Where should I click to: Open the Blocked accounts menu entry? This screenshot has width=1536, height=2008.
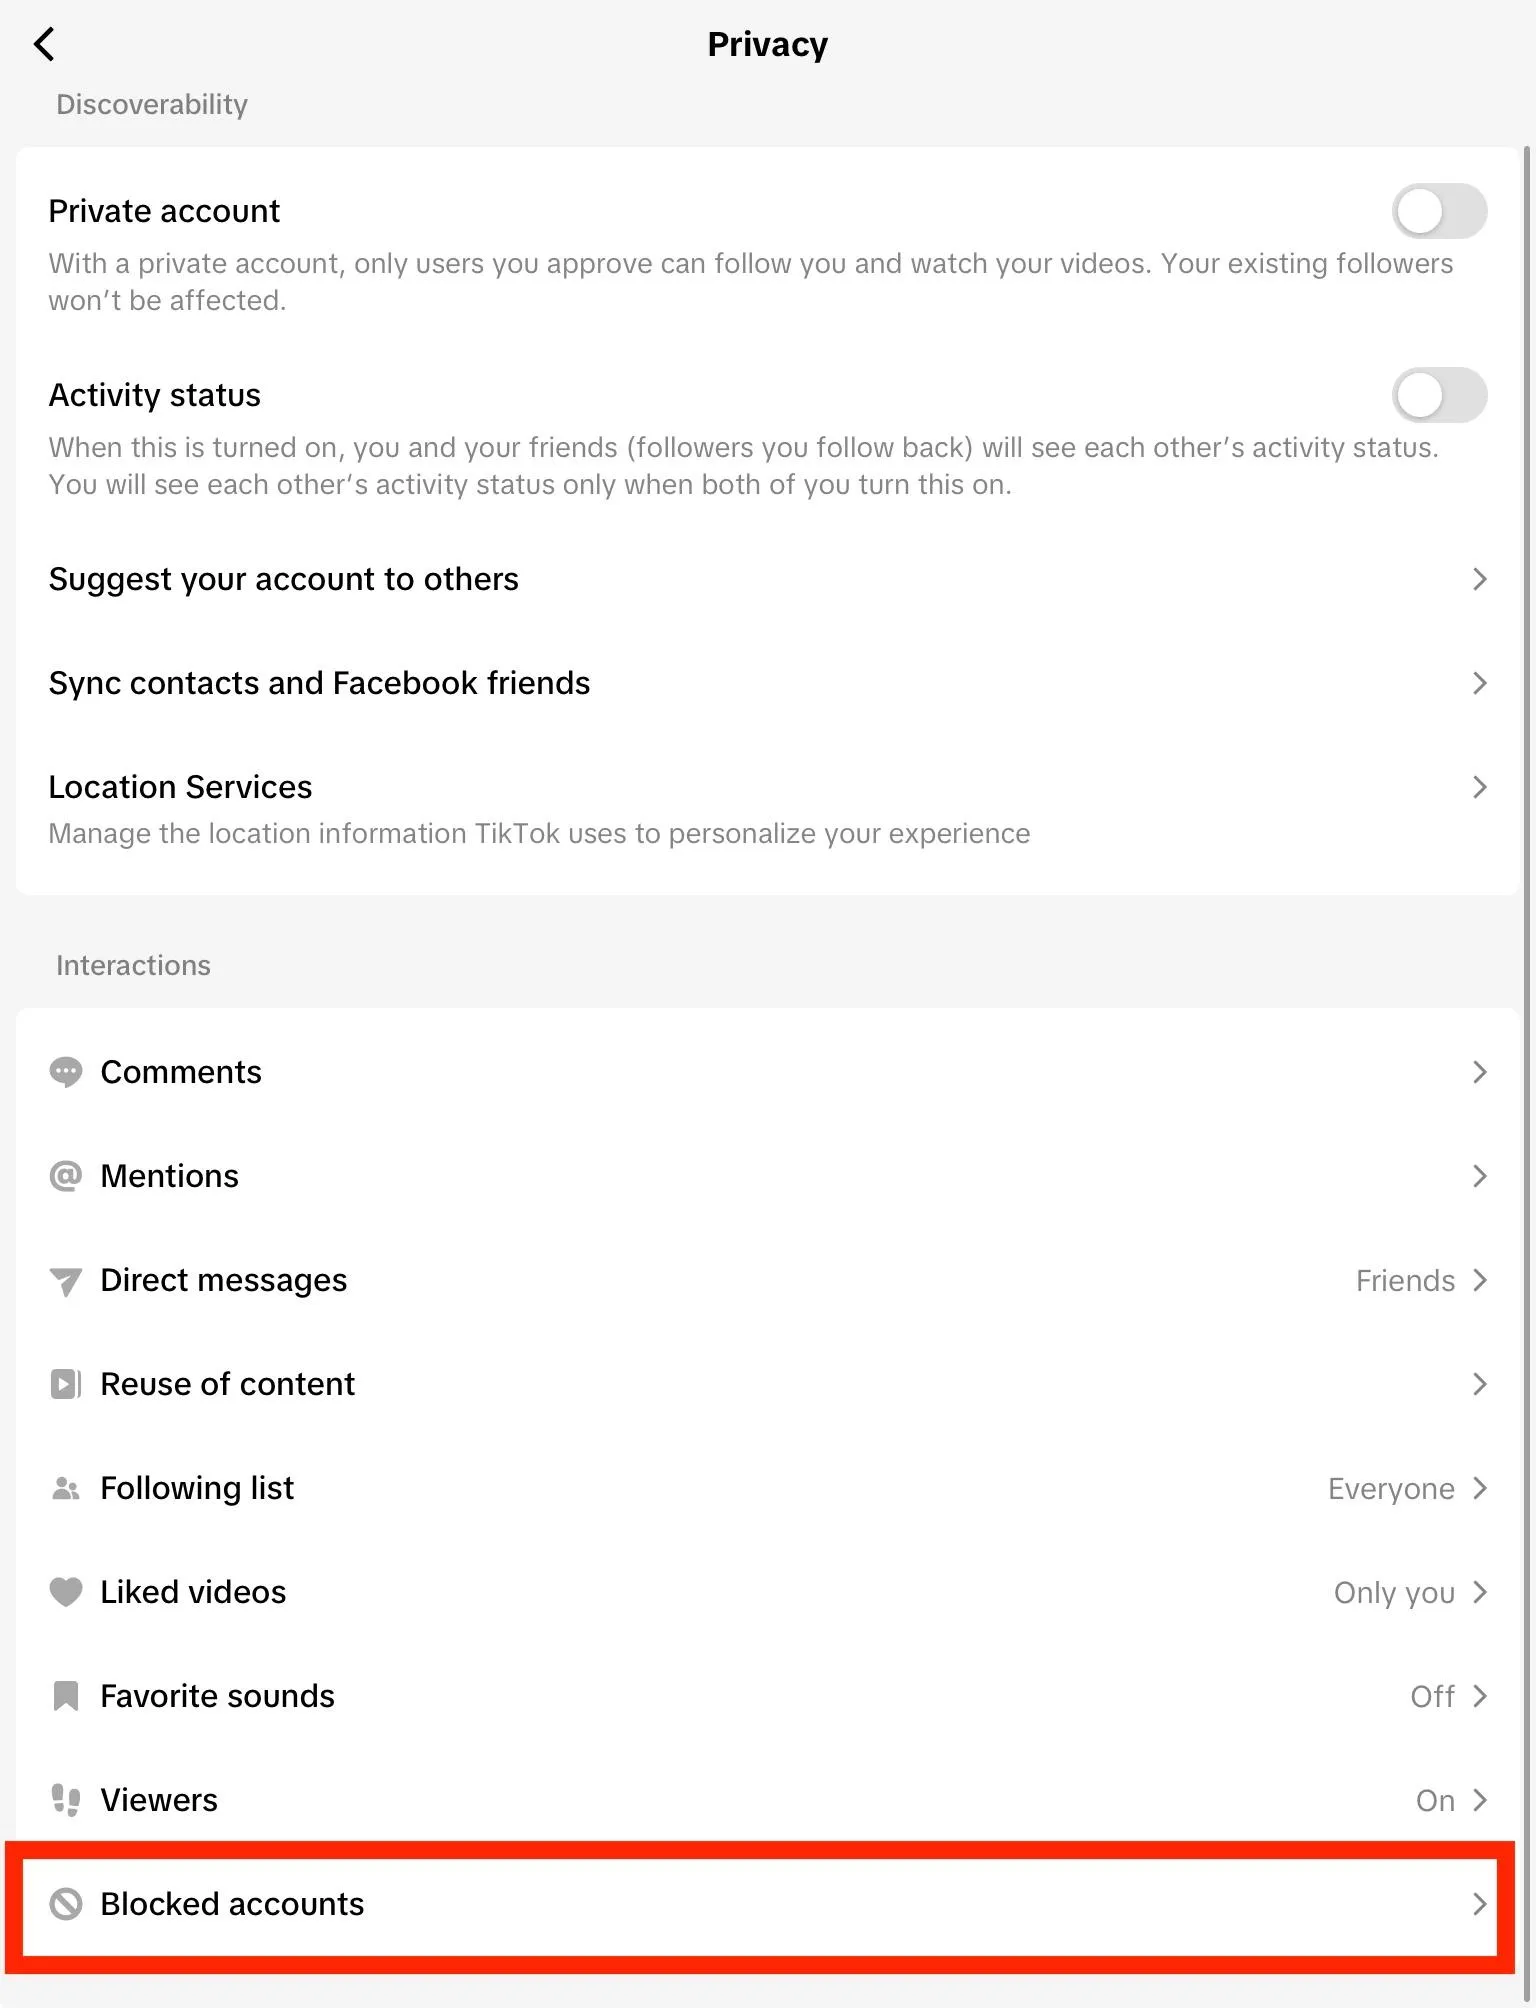point(232,1904)
